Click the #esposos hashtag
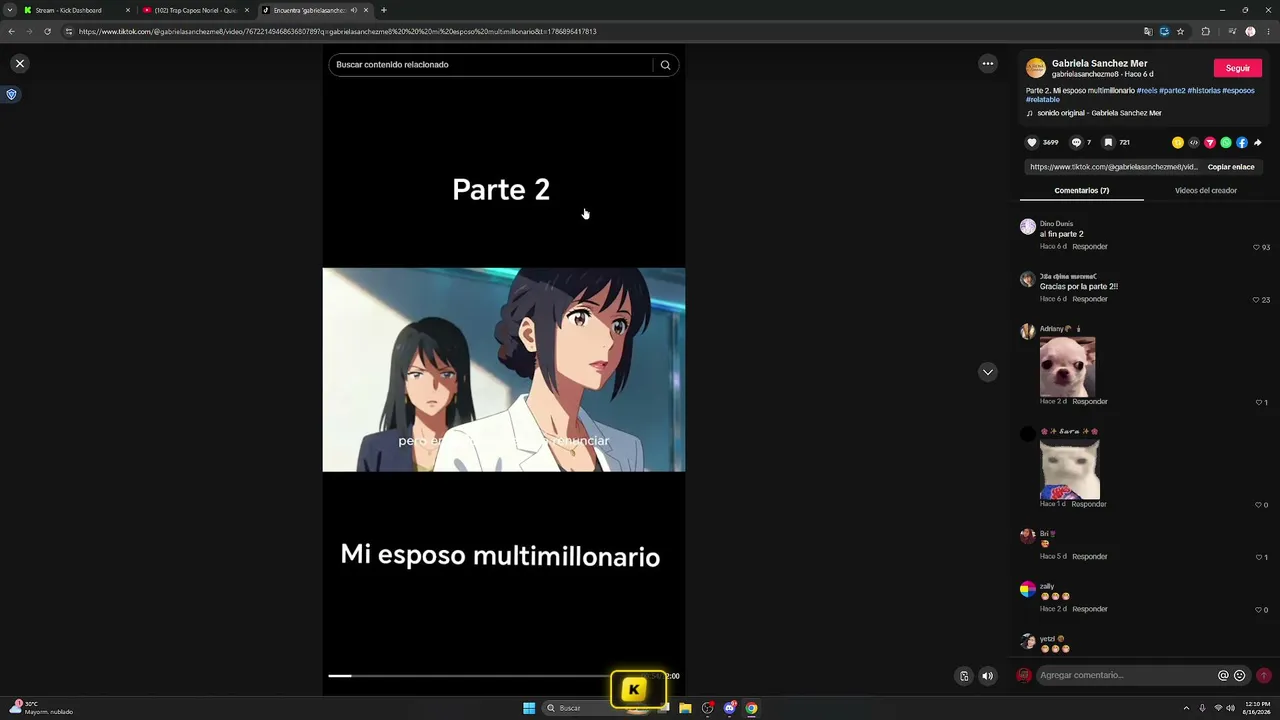The height and width of the screenshot is (720, 1280). [1238, 91]
